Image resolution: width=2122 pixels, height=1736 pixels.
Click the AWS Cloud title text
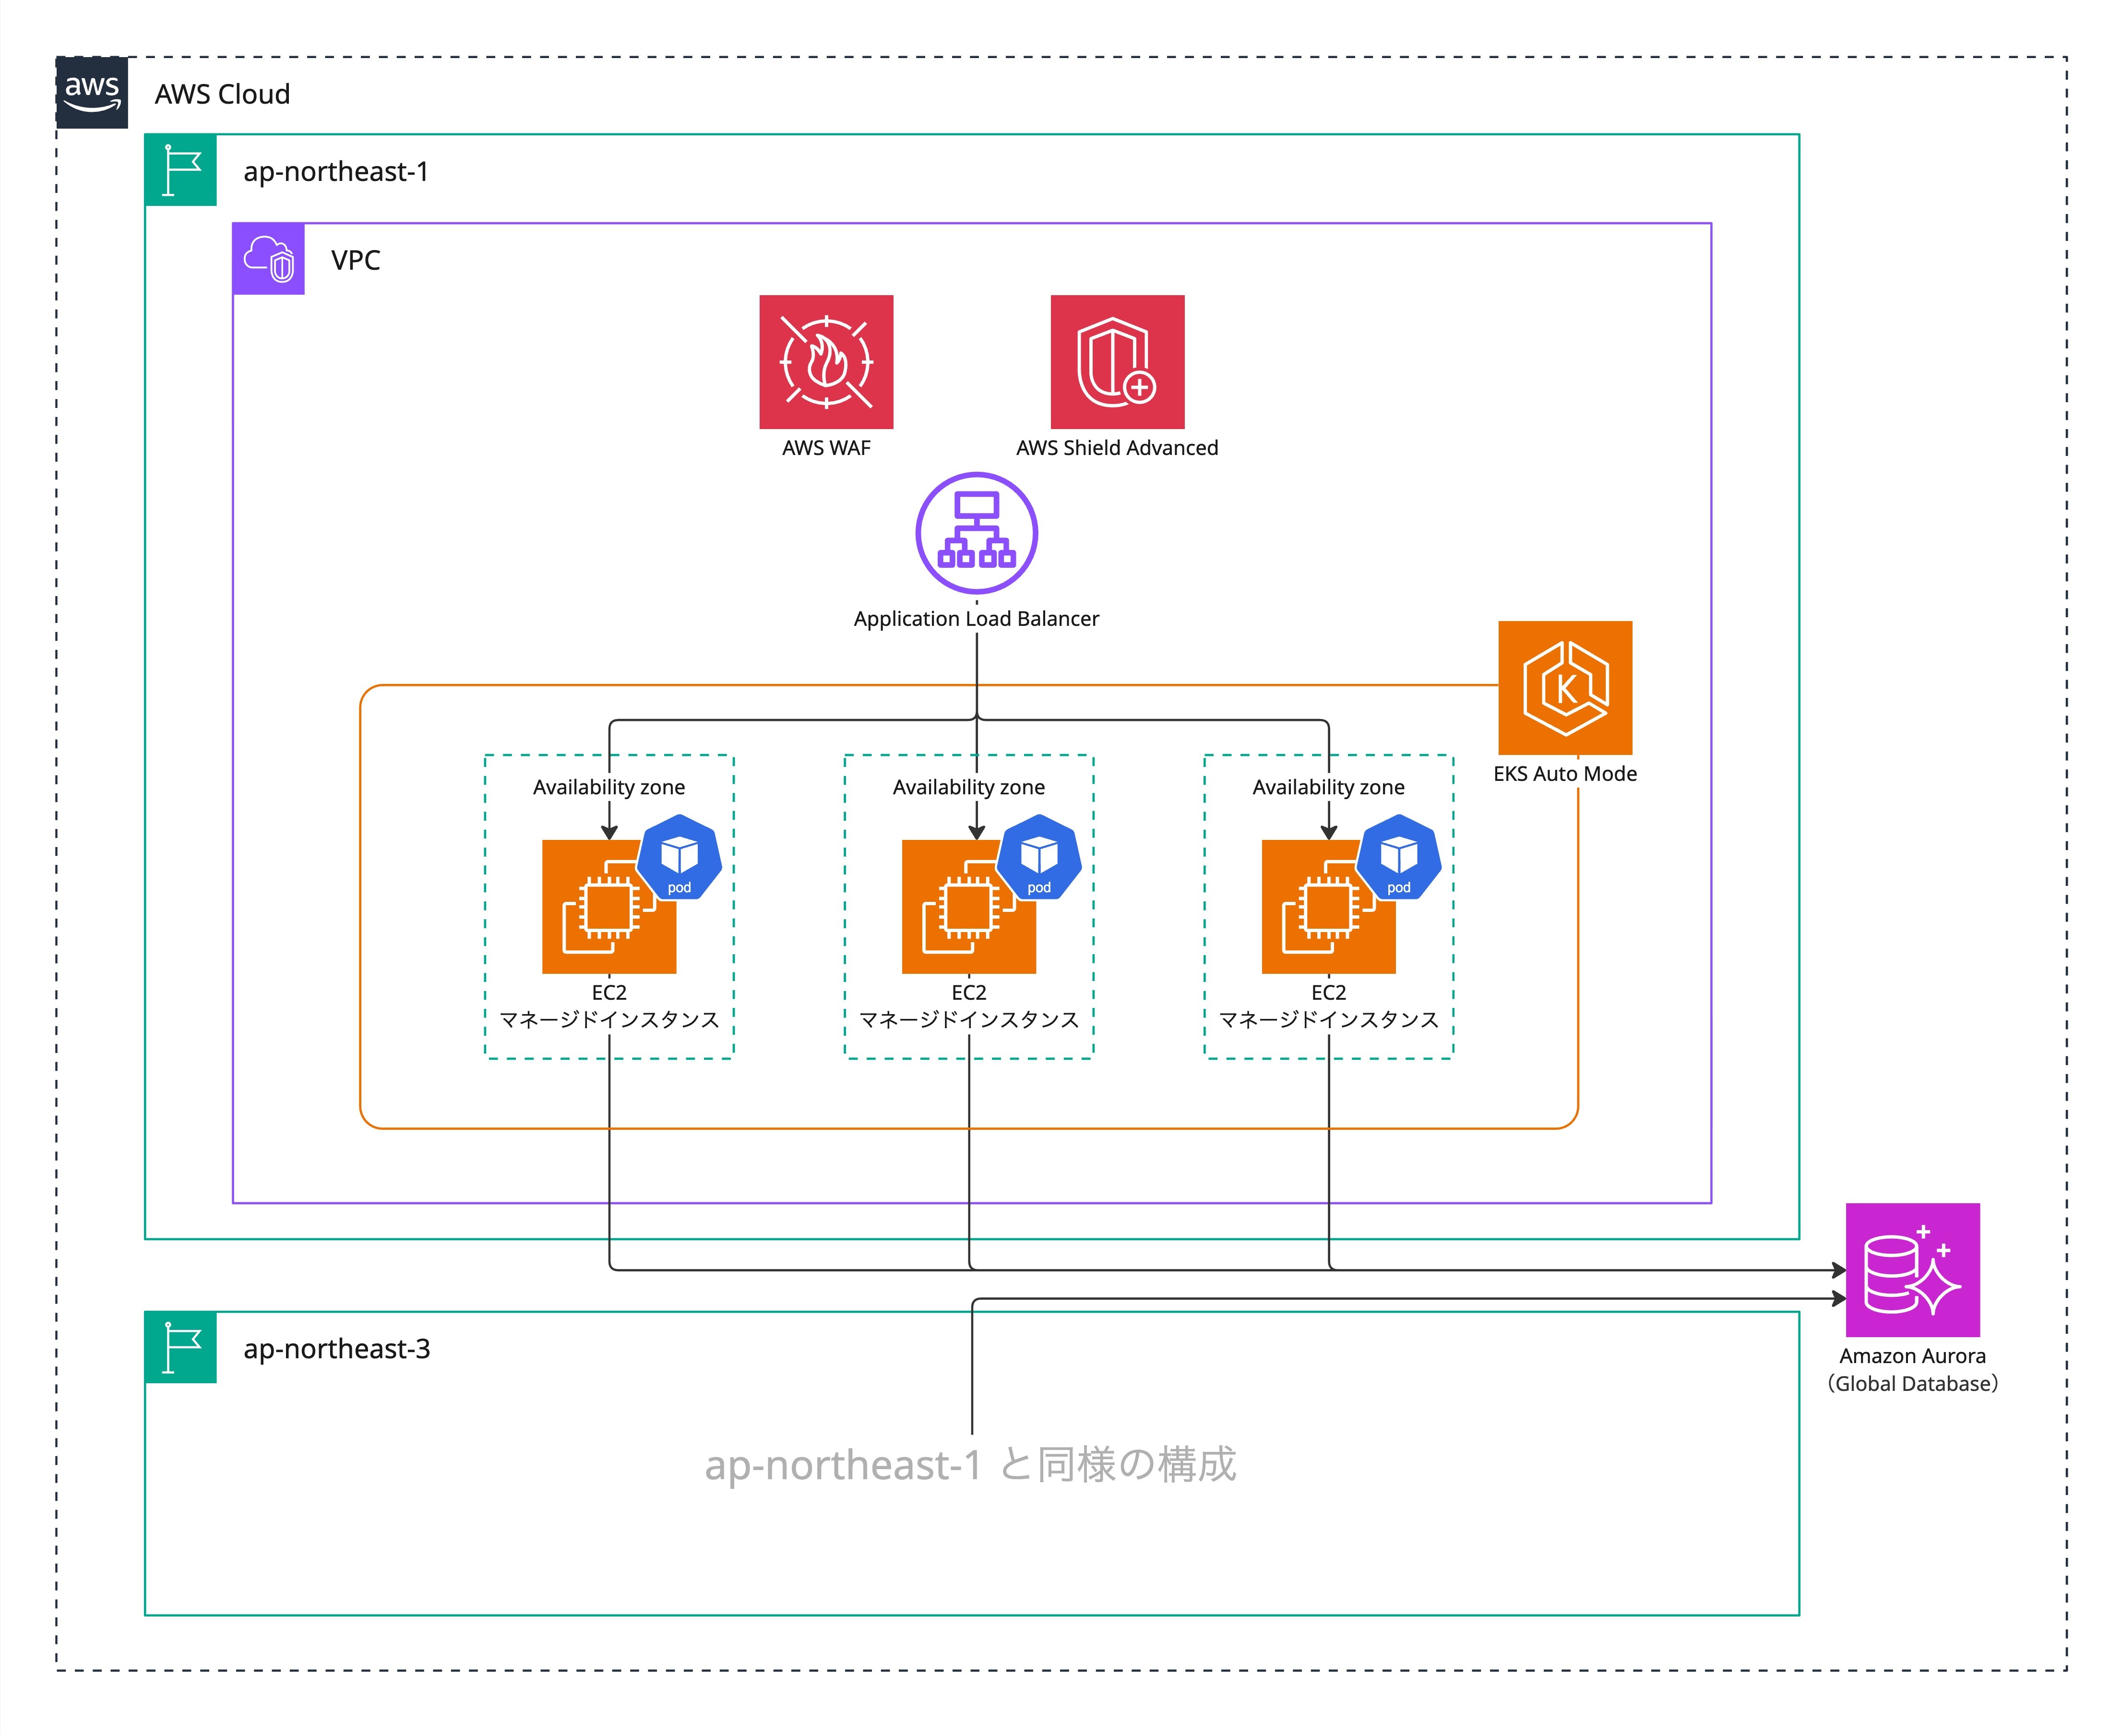[222, 94]
